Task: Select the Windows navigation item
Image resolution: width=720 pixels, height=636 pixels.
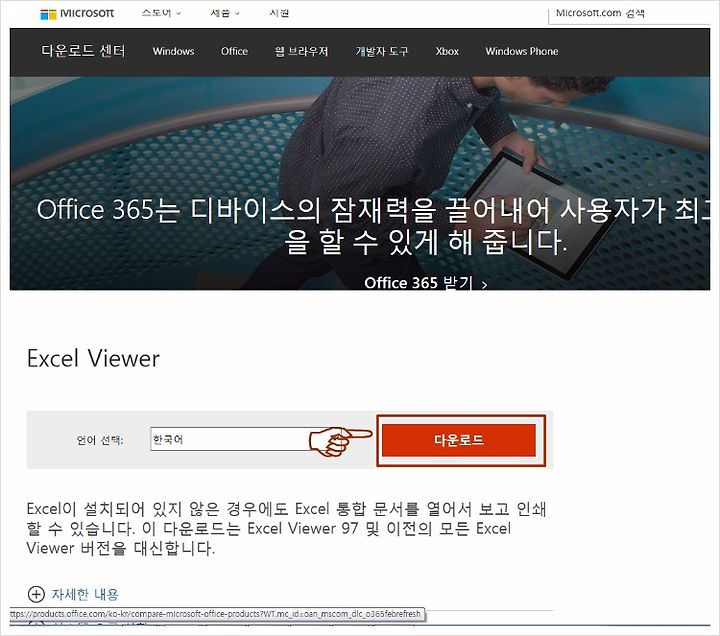Action: (173, 51)
